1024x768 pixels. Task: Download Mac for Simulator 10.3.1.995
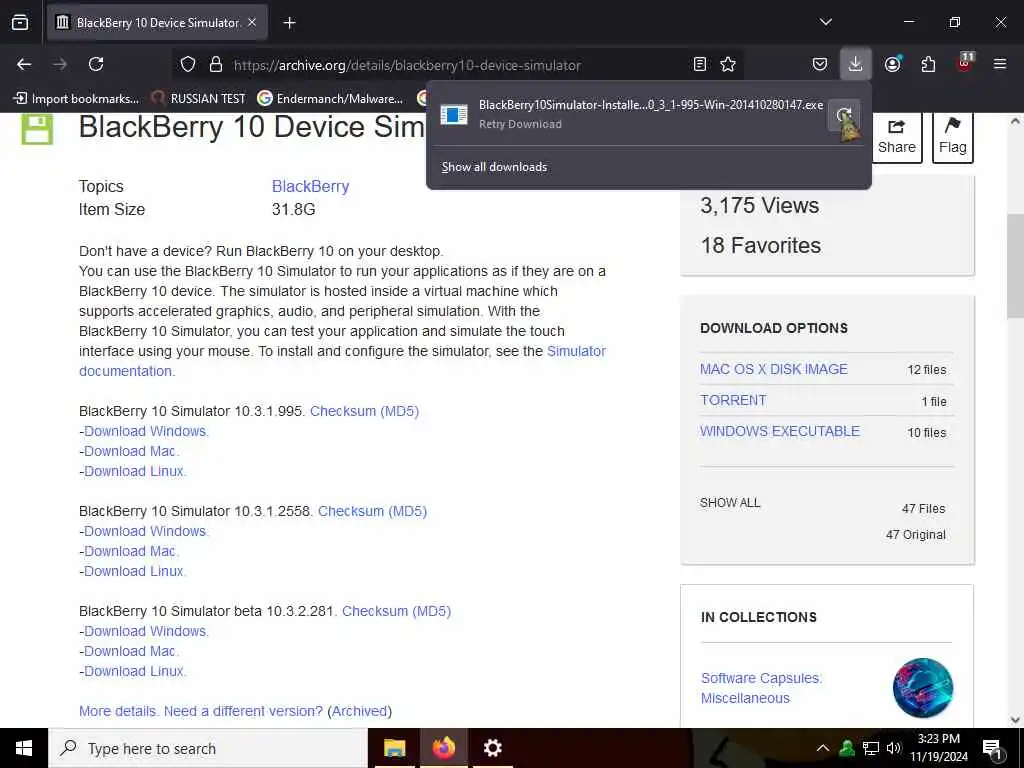130,451
